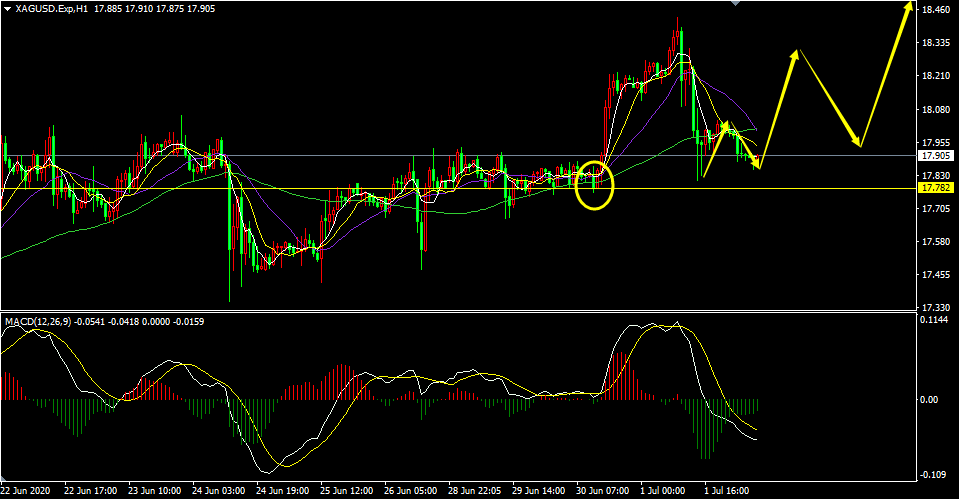
Task: Click the 18.335 price axis value
Action: coord(936,43)
